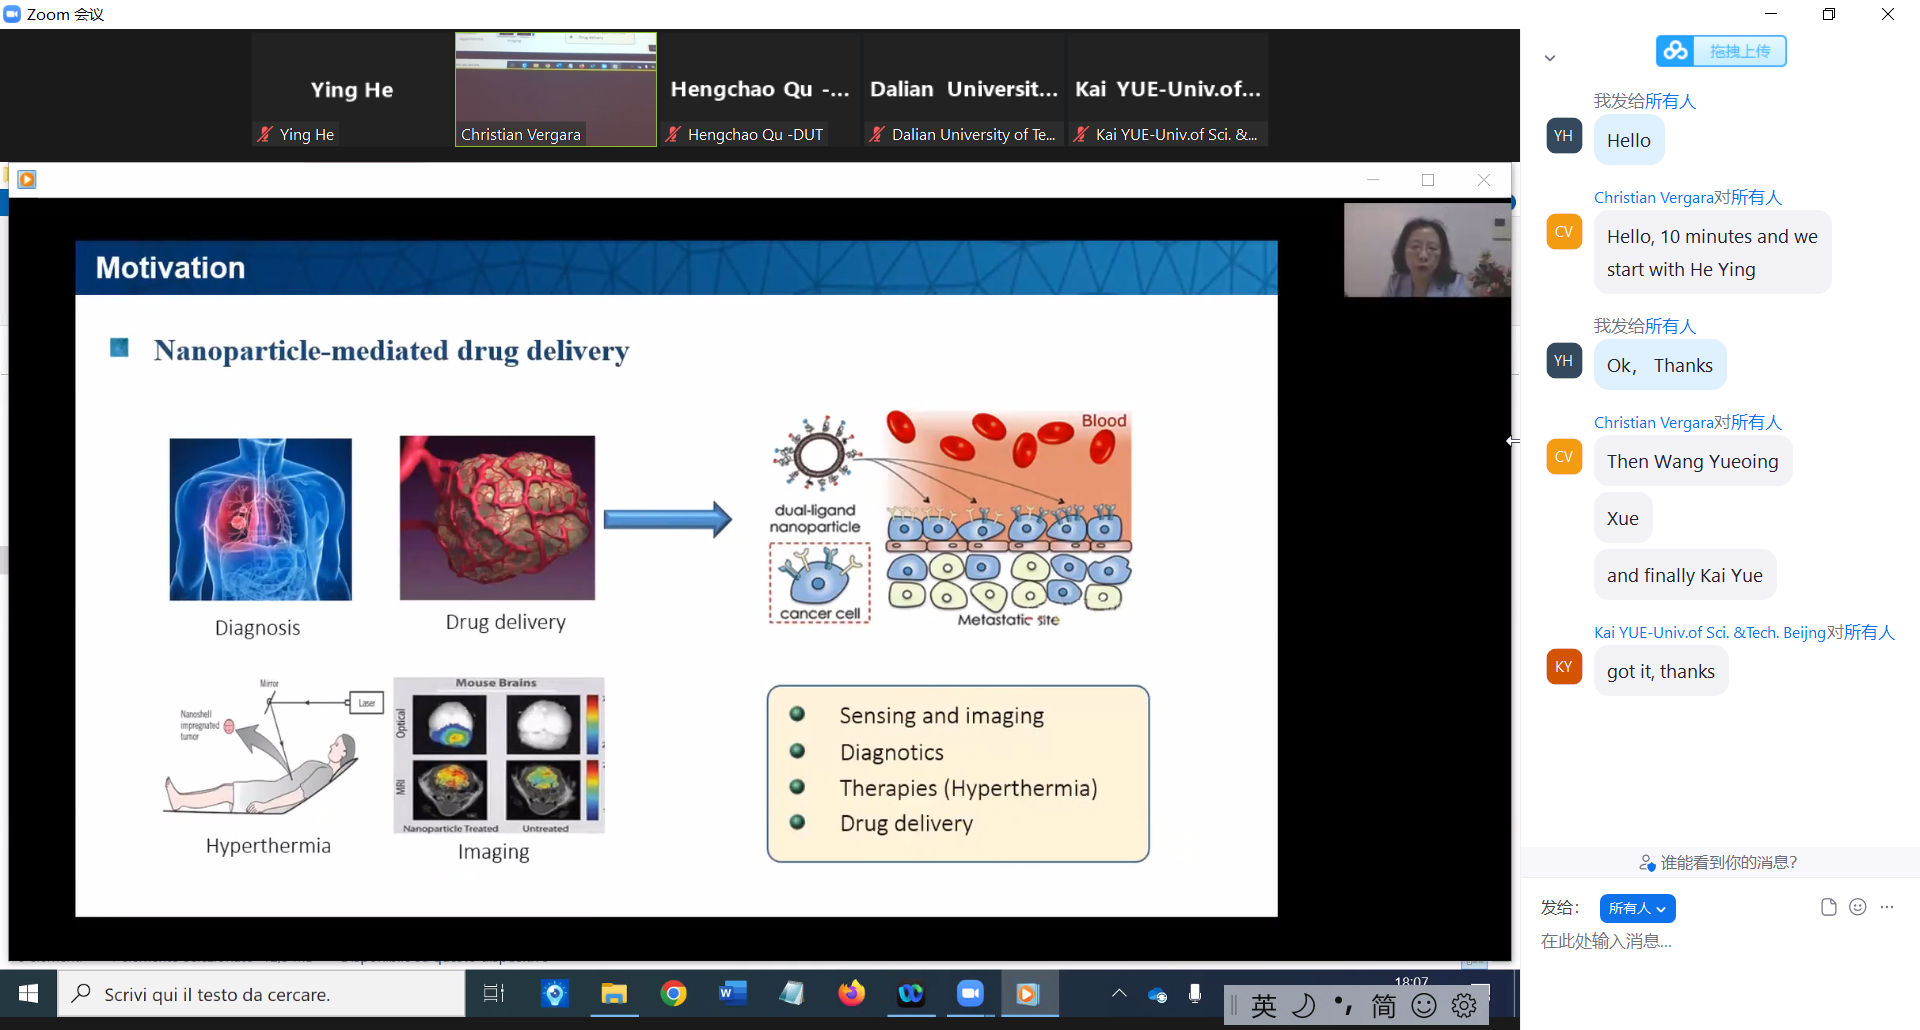Click the Webex icon in the taskbar
This screenshot has width=1920, height=1030.
910,994
